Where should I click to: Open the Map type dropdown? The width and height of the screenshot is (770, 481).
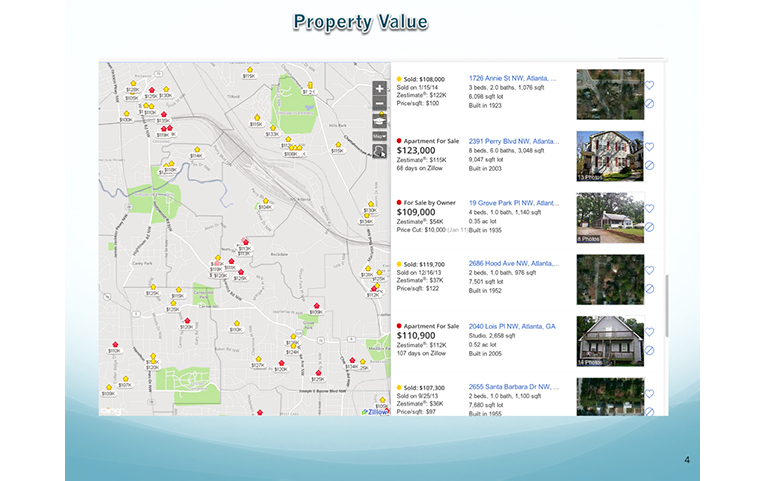[x=380, y=135]
